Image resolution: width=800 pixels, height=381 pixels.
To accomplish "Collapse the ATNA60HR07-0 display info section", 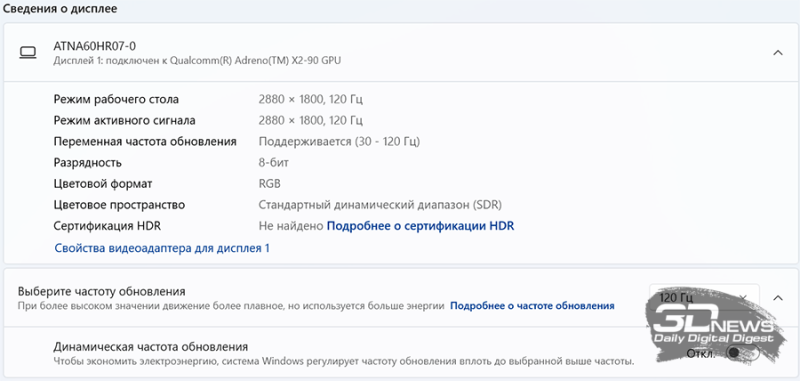I will [x=778, y=53].
